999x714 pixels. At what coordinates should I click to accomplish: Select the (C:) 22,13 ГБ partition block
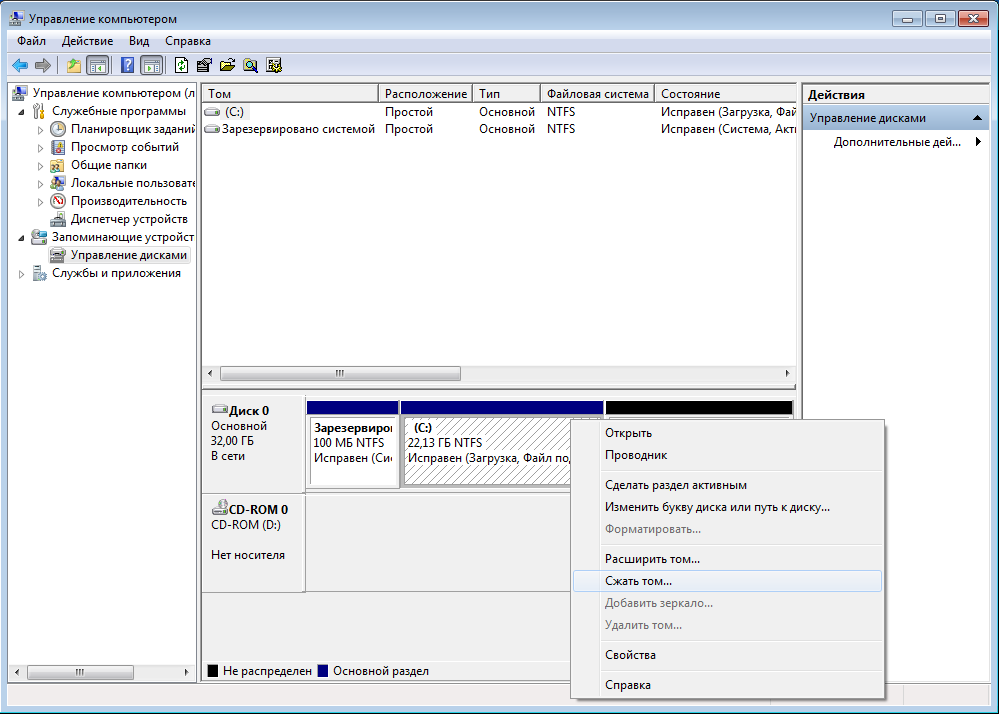pos(487,451)
